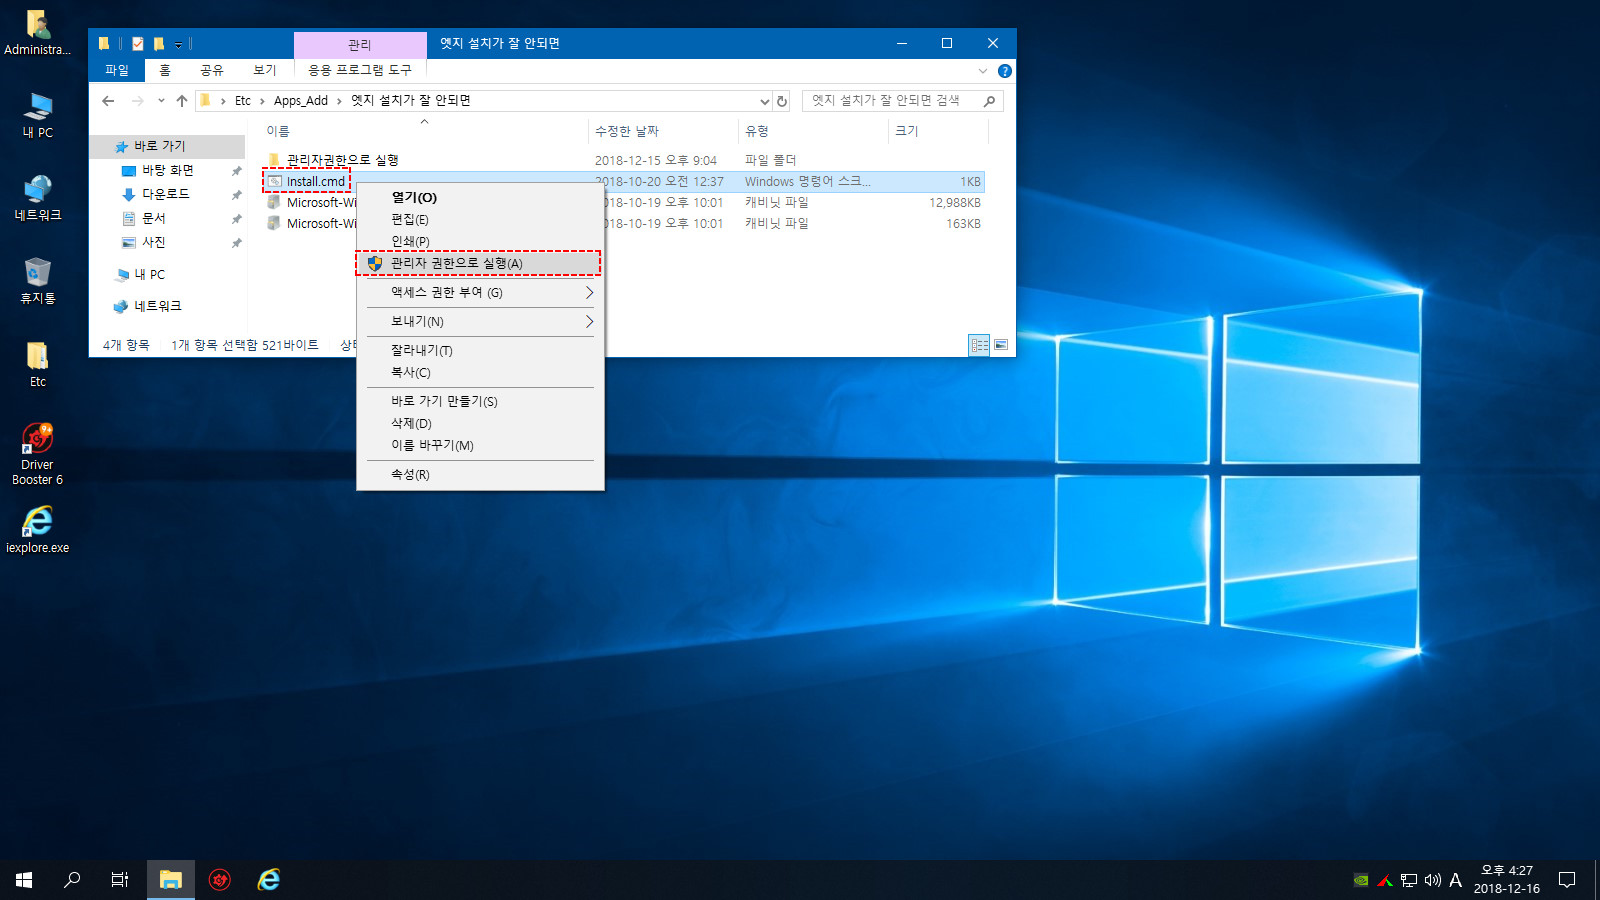The width and height of the screenshot is (1600, 900).
Task: Click the NVIDIA tray icon
Action: [x=1361, y=880]
